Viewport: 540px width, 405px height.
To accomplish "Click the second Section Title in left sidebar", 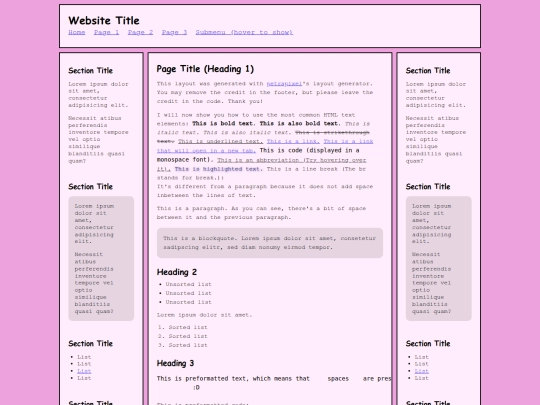I will click(x=91, y=187).
